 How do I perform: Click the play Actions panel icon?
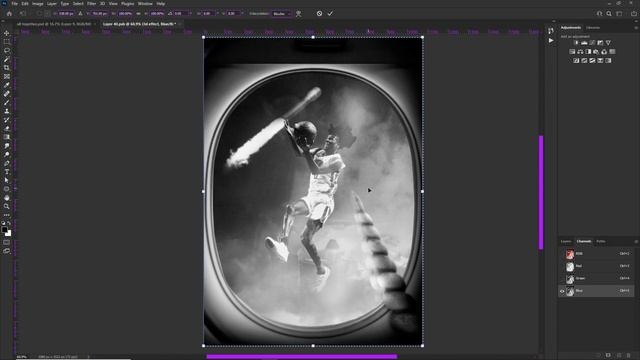[x=551, y=40]
